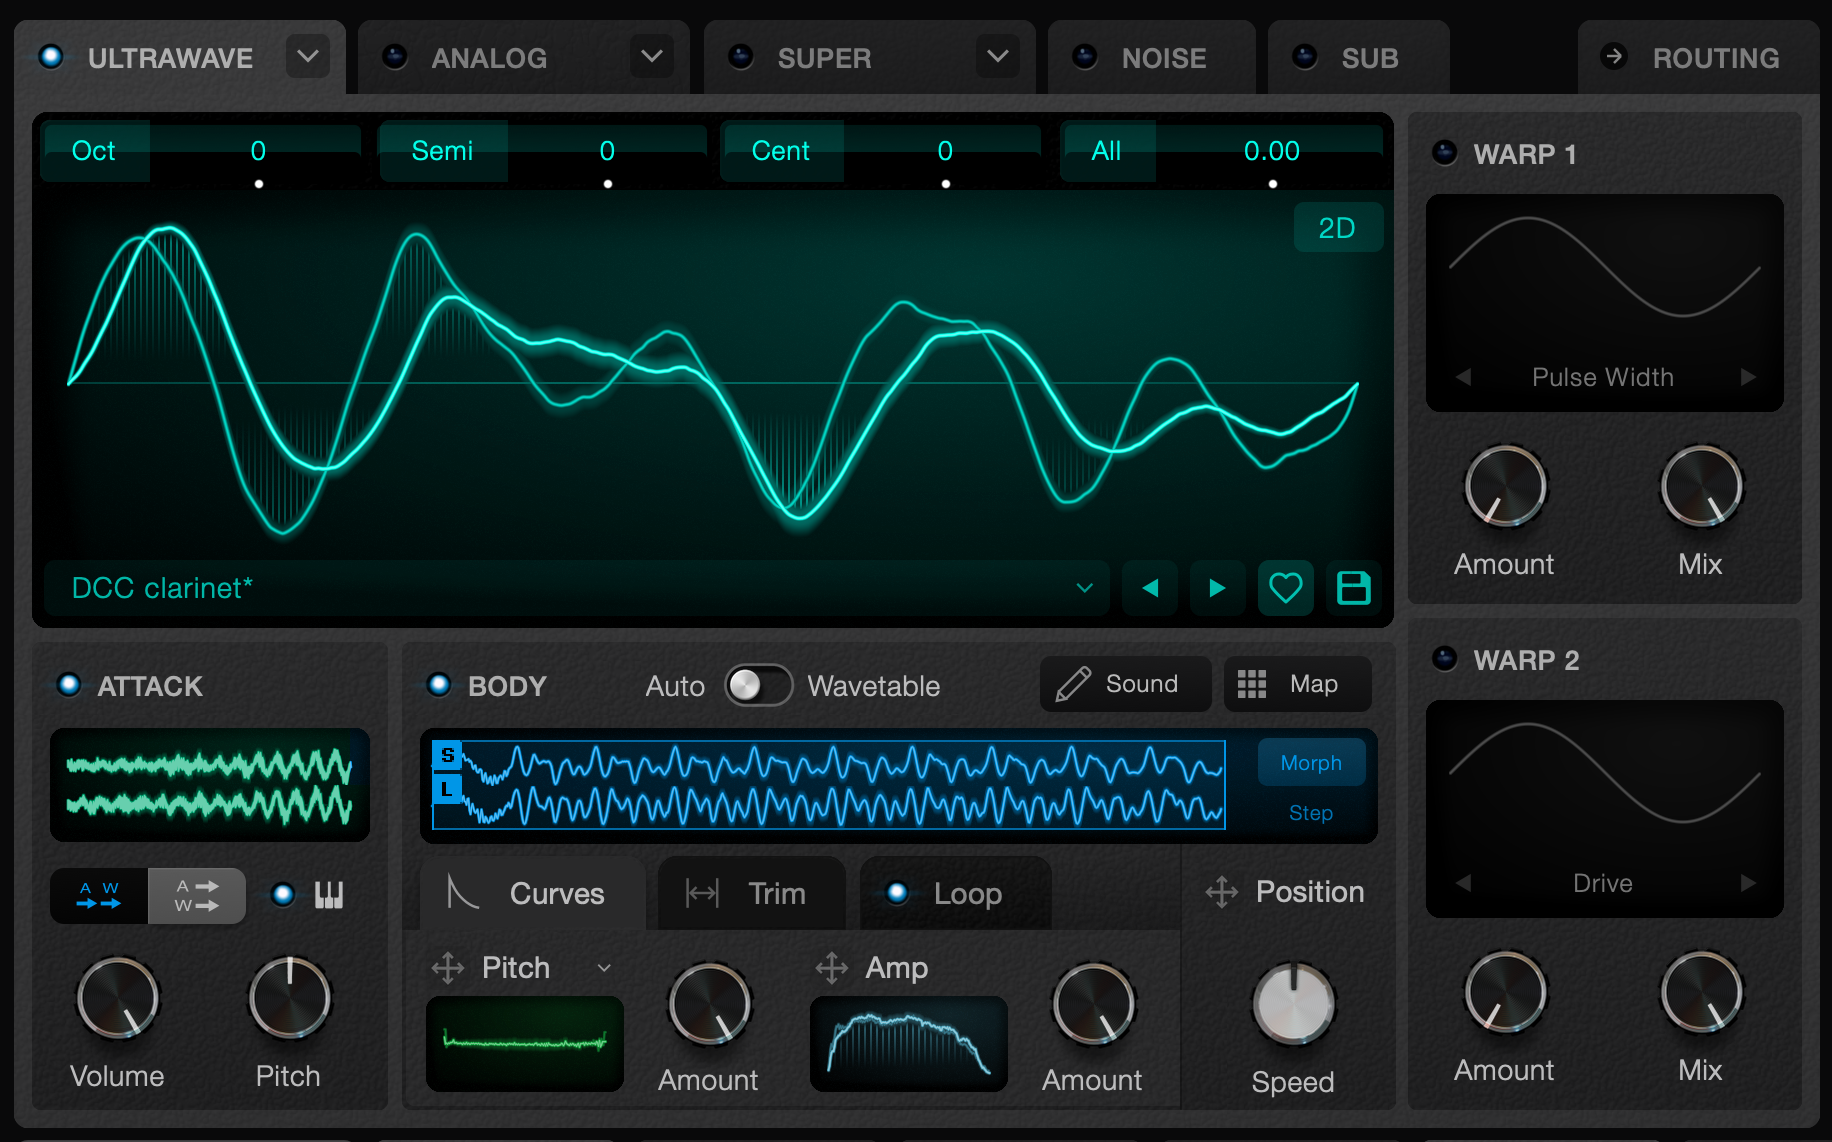This screenshot has width=1832, height=1142.
Task: Click the Sound edit button
Action: click(1125, 684)
